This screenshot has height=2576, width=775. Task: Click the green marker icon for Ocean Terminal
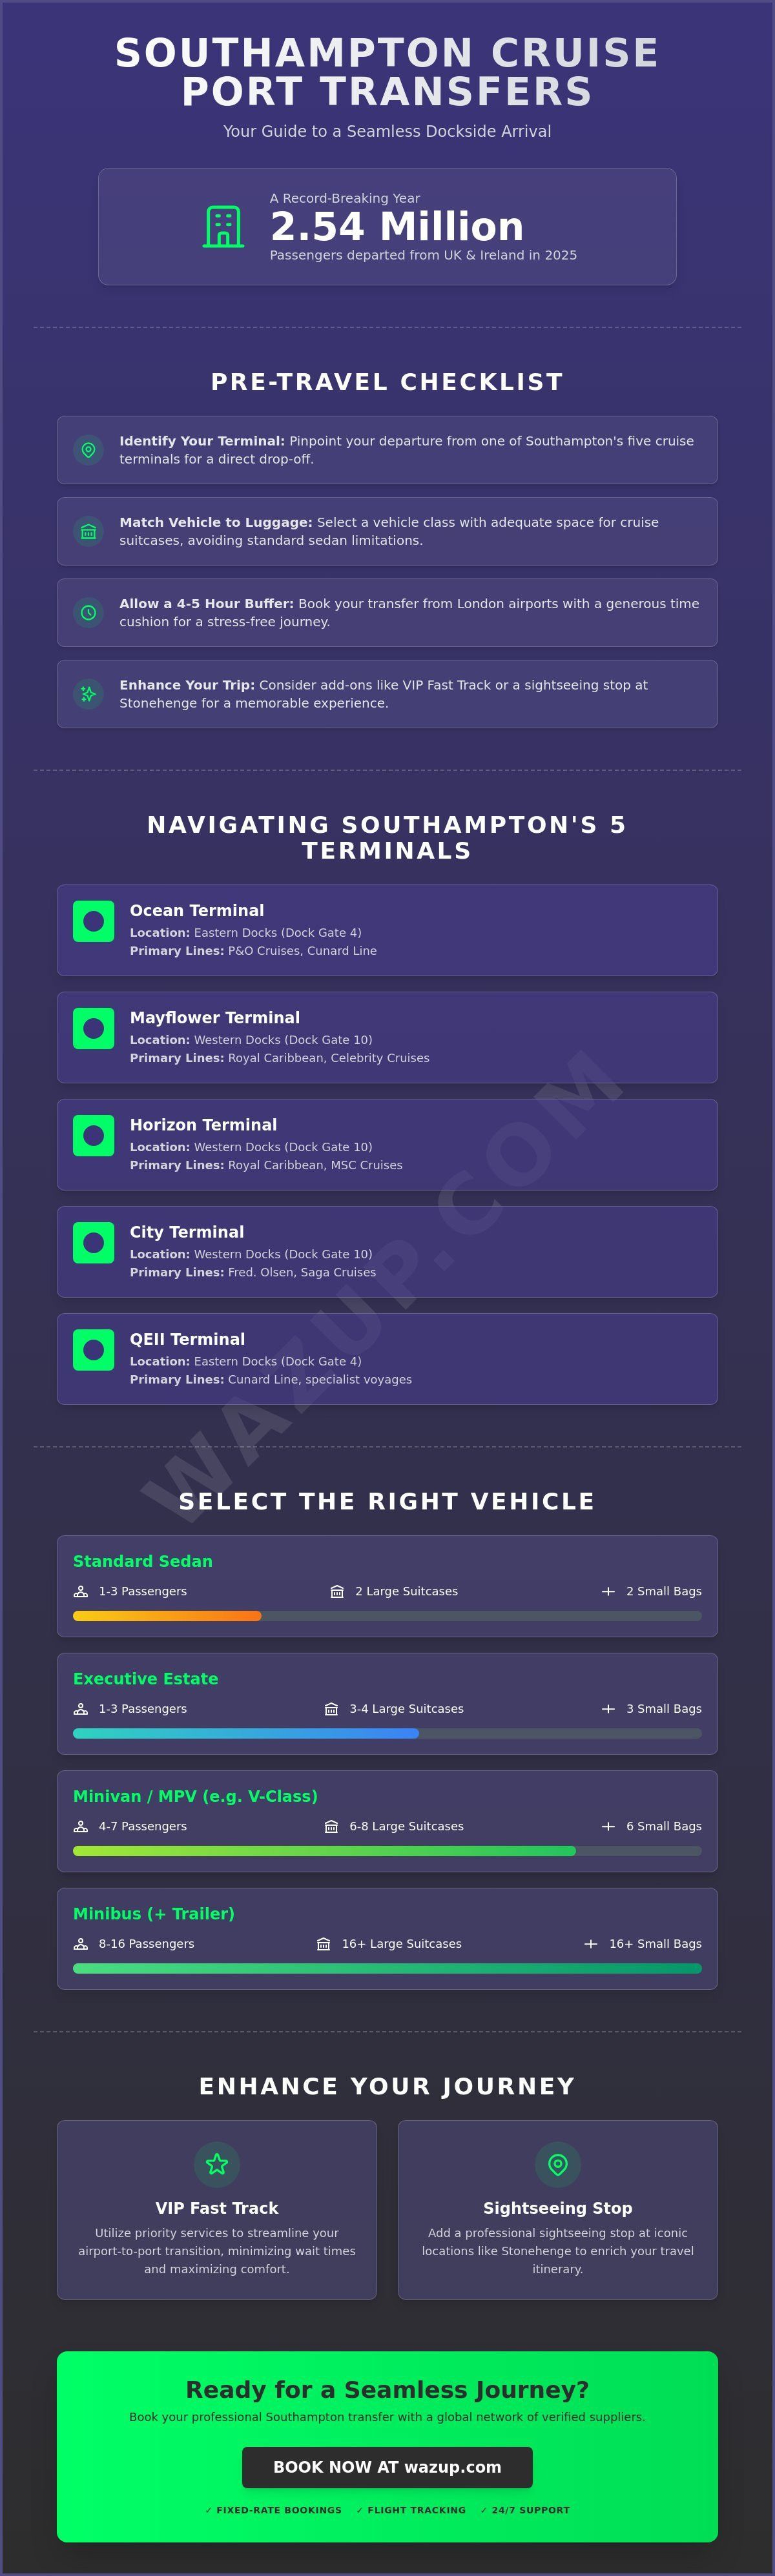pos(93,921)
